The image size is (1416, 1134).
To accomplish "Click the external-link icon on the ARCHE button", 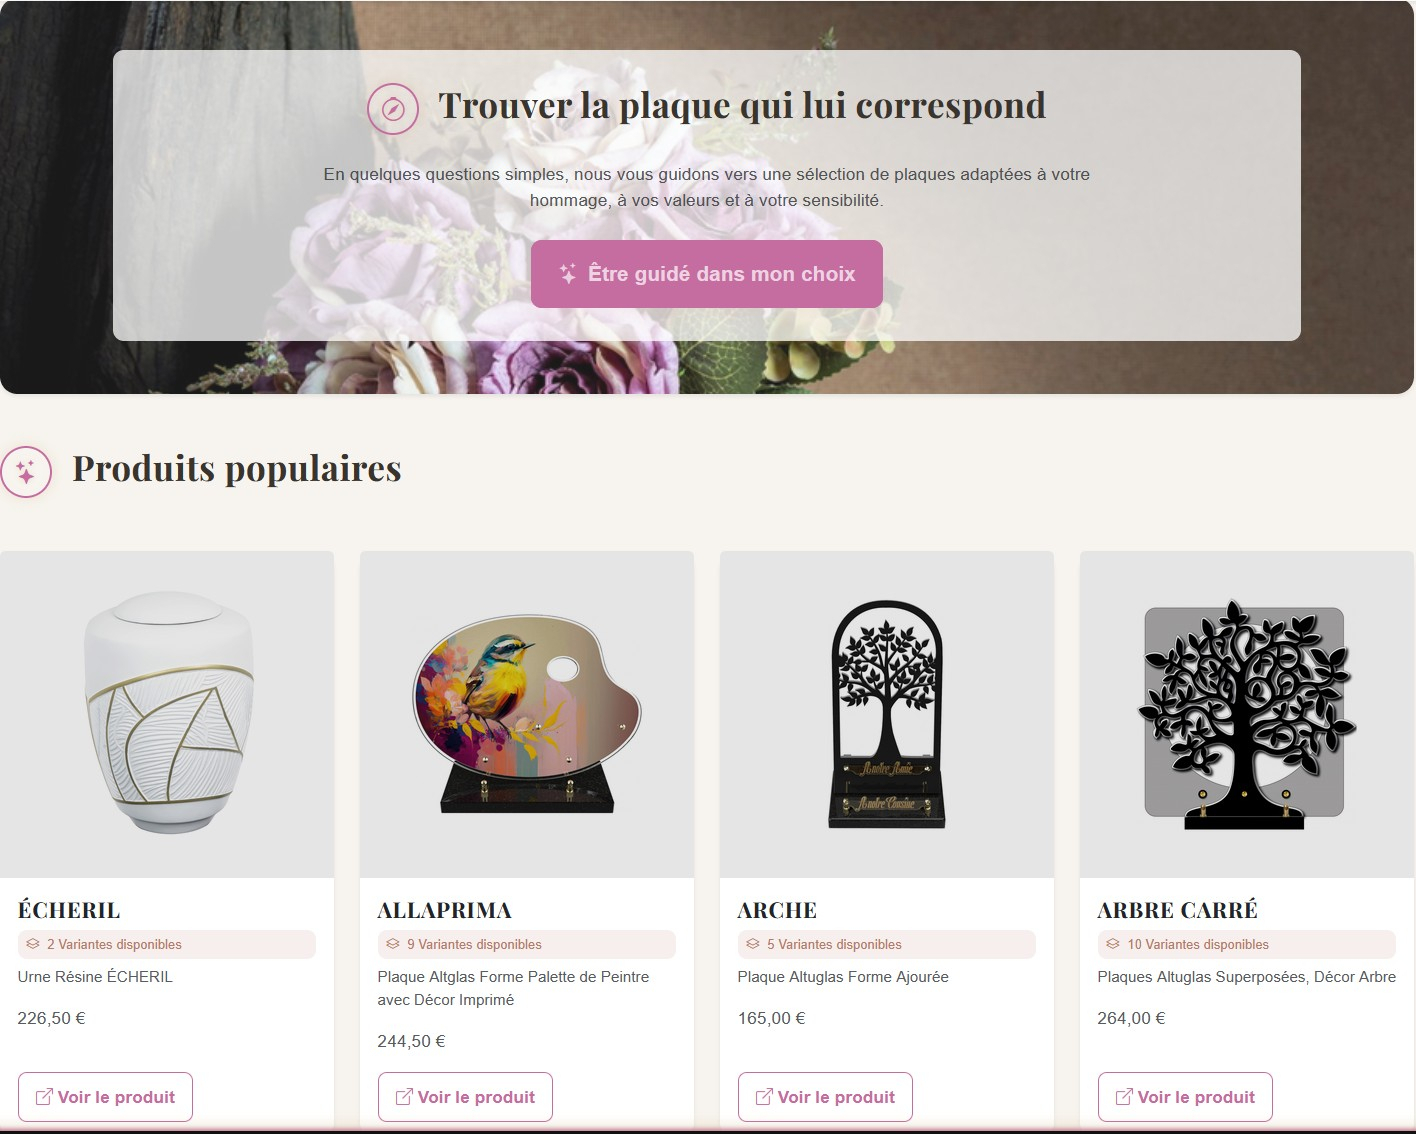I will [764, 1097].
